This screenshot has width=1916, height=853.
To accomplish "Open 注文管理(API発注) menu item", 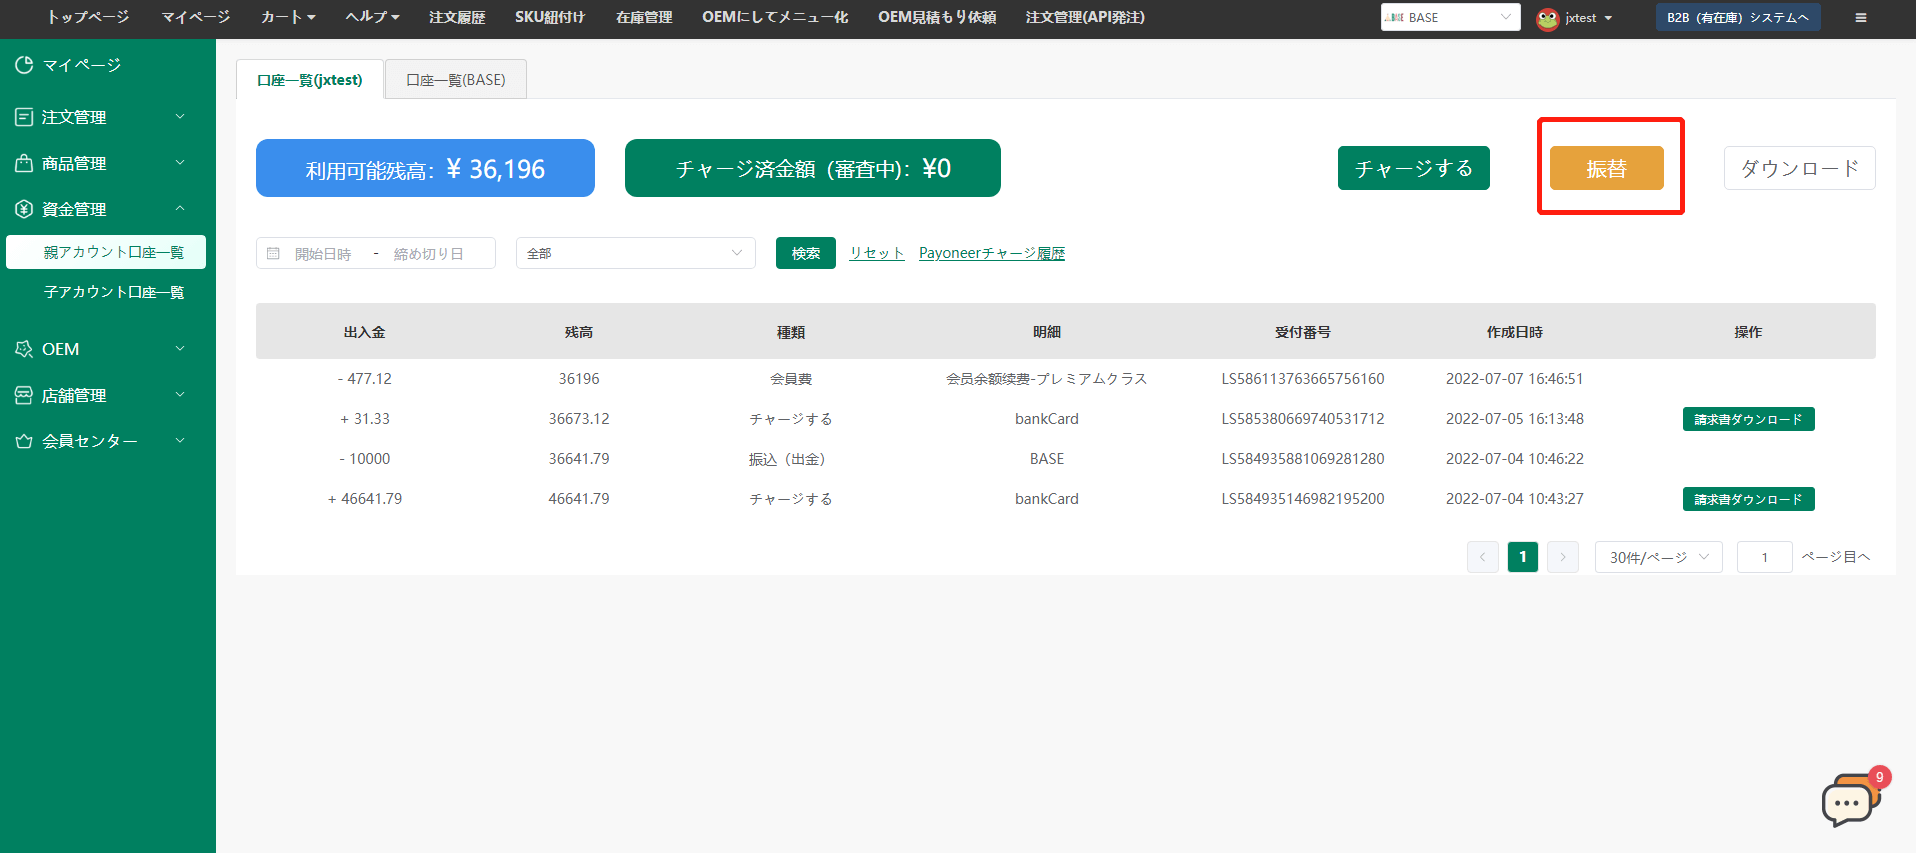I will click(1085, 17).
